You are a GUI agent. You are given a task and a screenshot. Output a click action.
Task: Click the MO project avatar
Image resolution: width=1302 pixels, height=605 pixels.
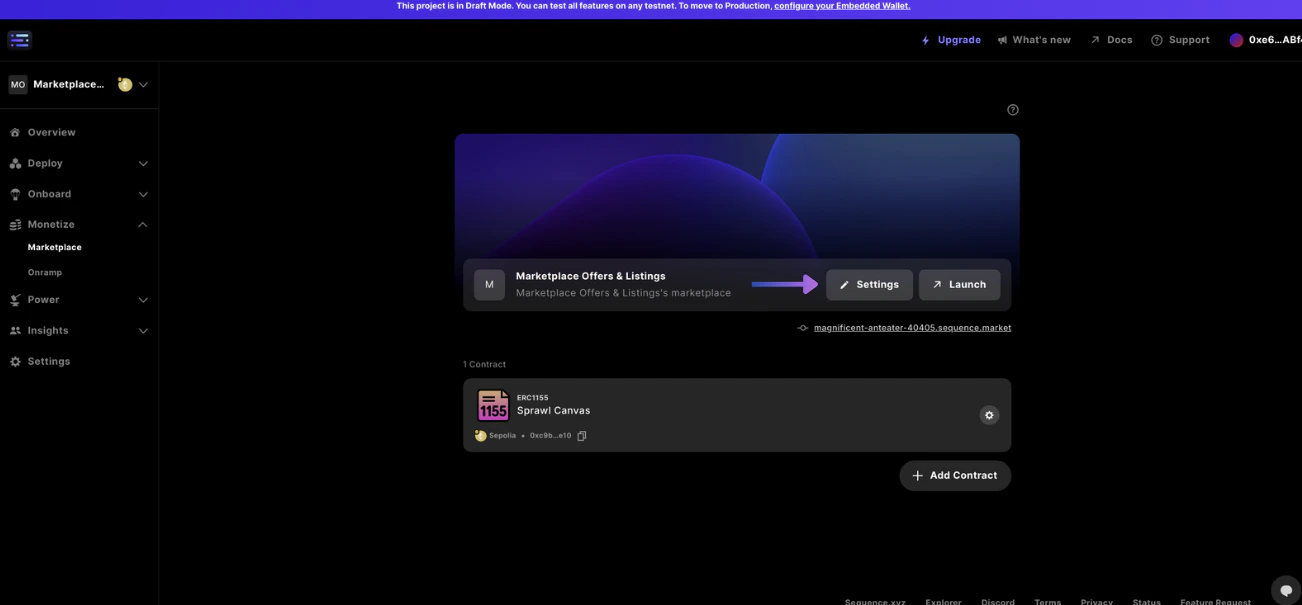click(18, 85)
